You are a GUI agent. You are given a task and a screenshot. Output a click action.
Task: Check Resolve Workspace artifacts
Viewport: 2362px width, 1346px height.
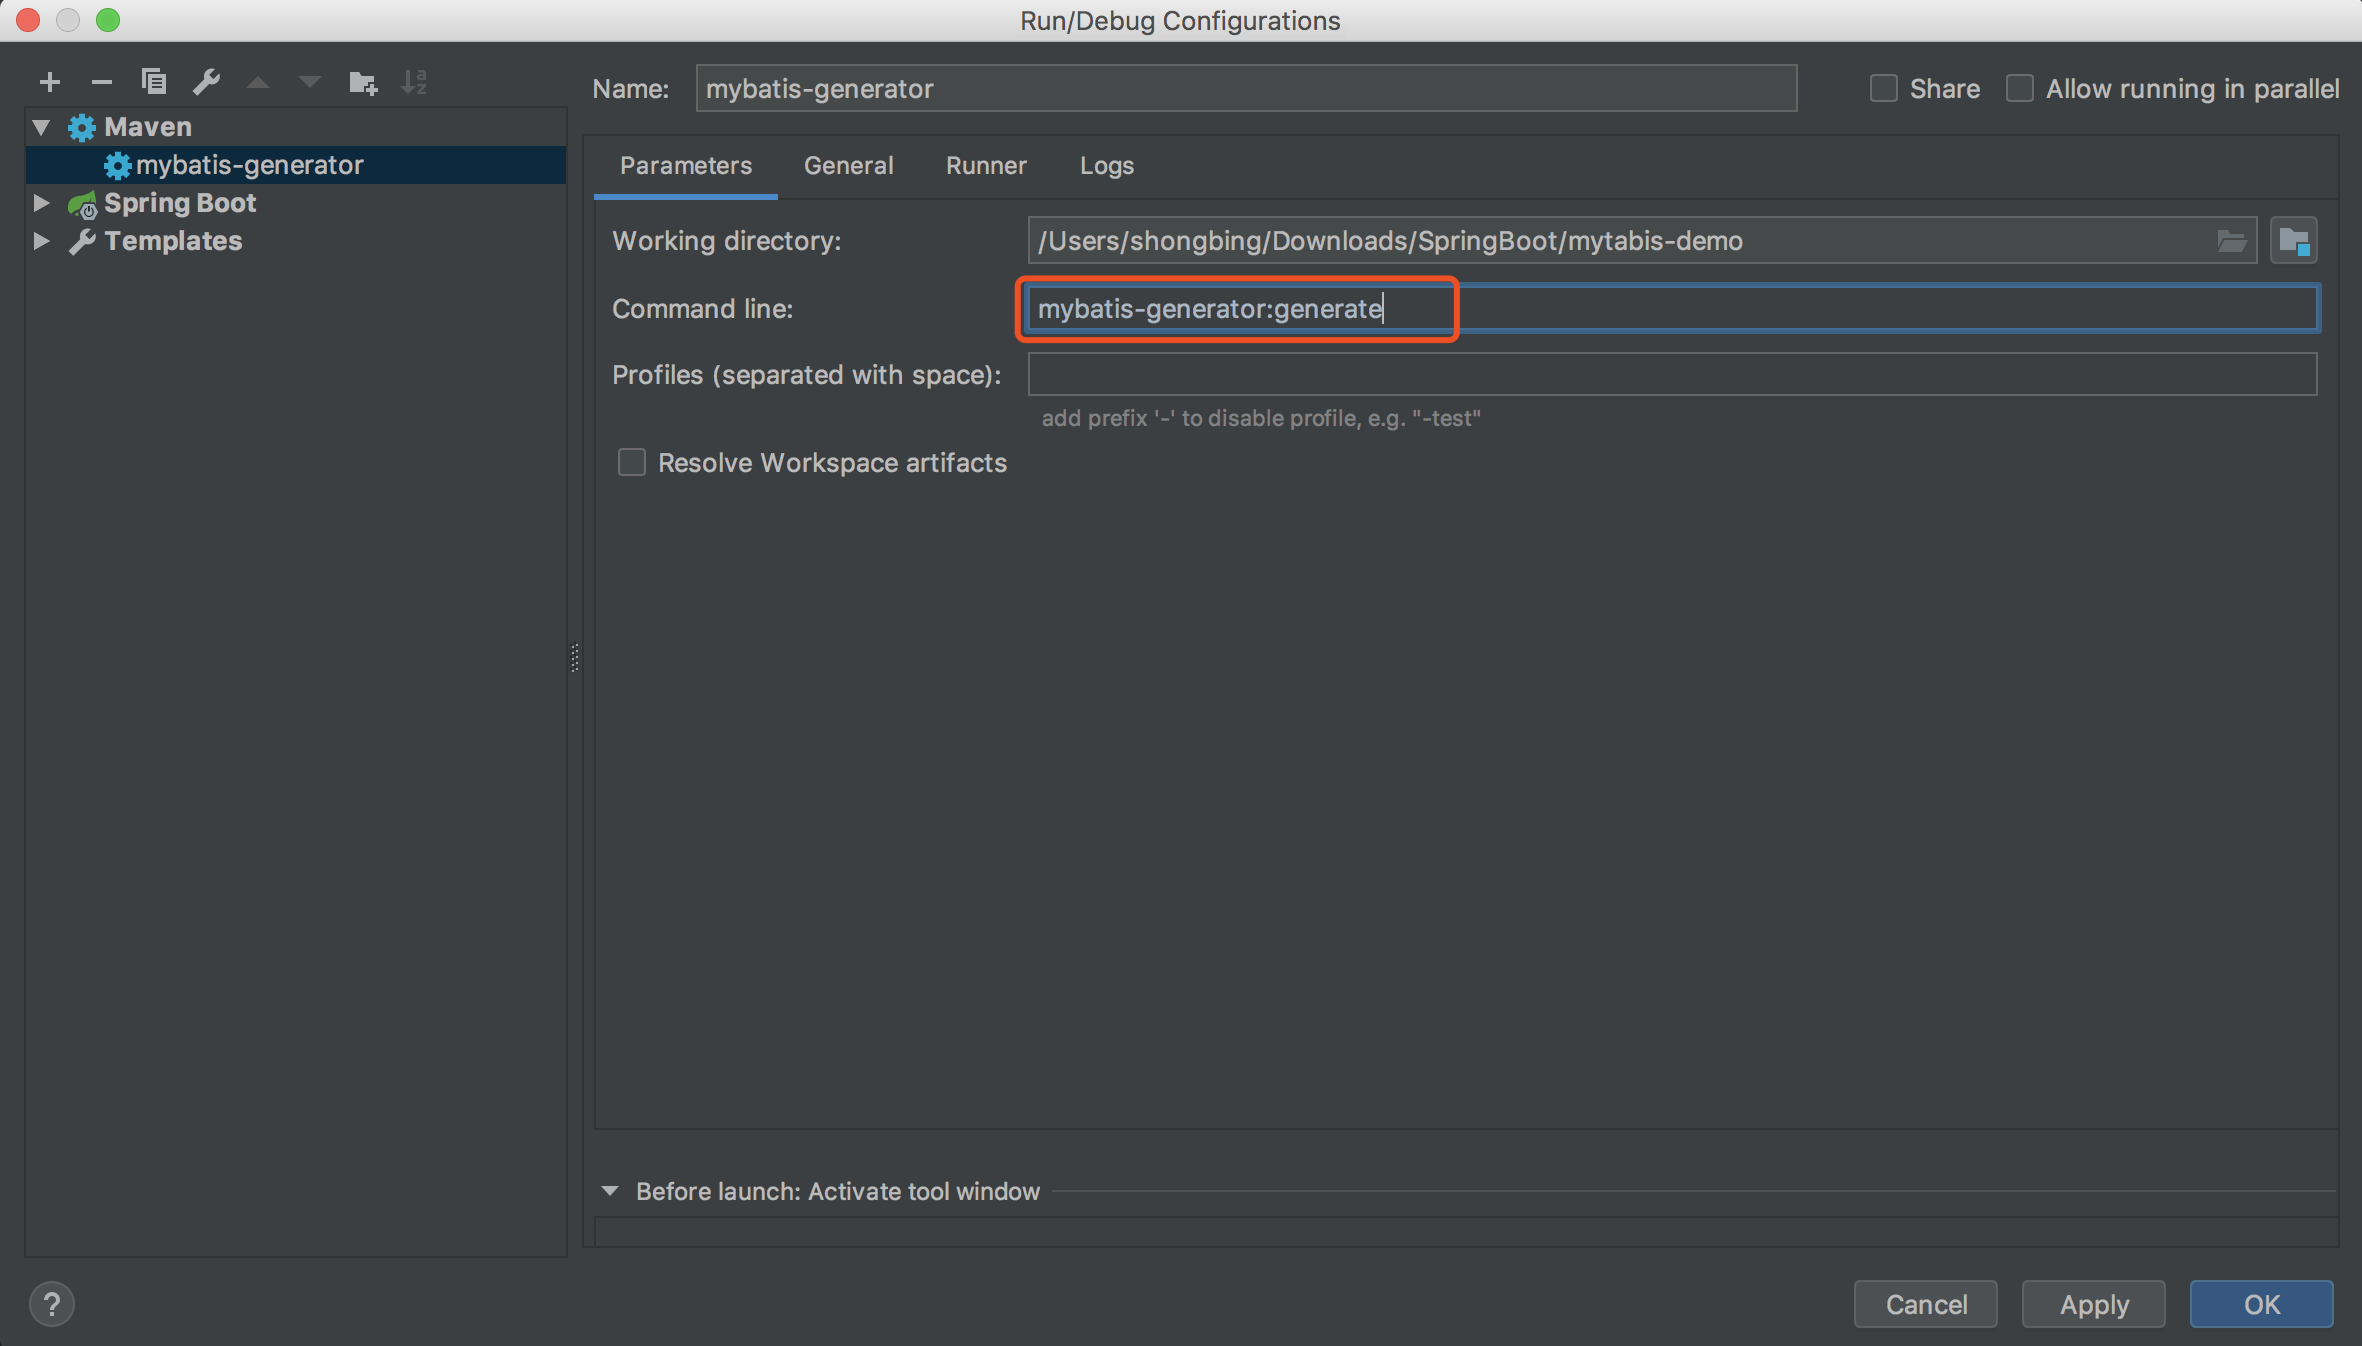click(632, 462)
